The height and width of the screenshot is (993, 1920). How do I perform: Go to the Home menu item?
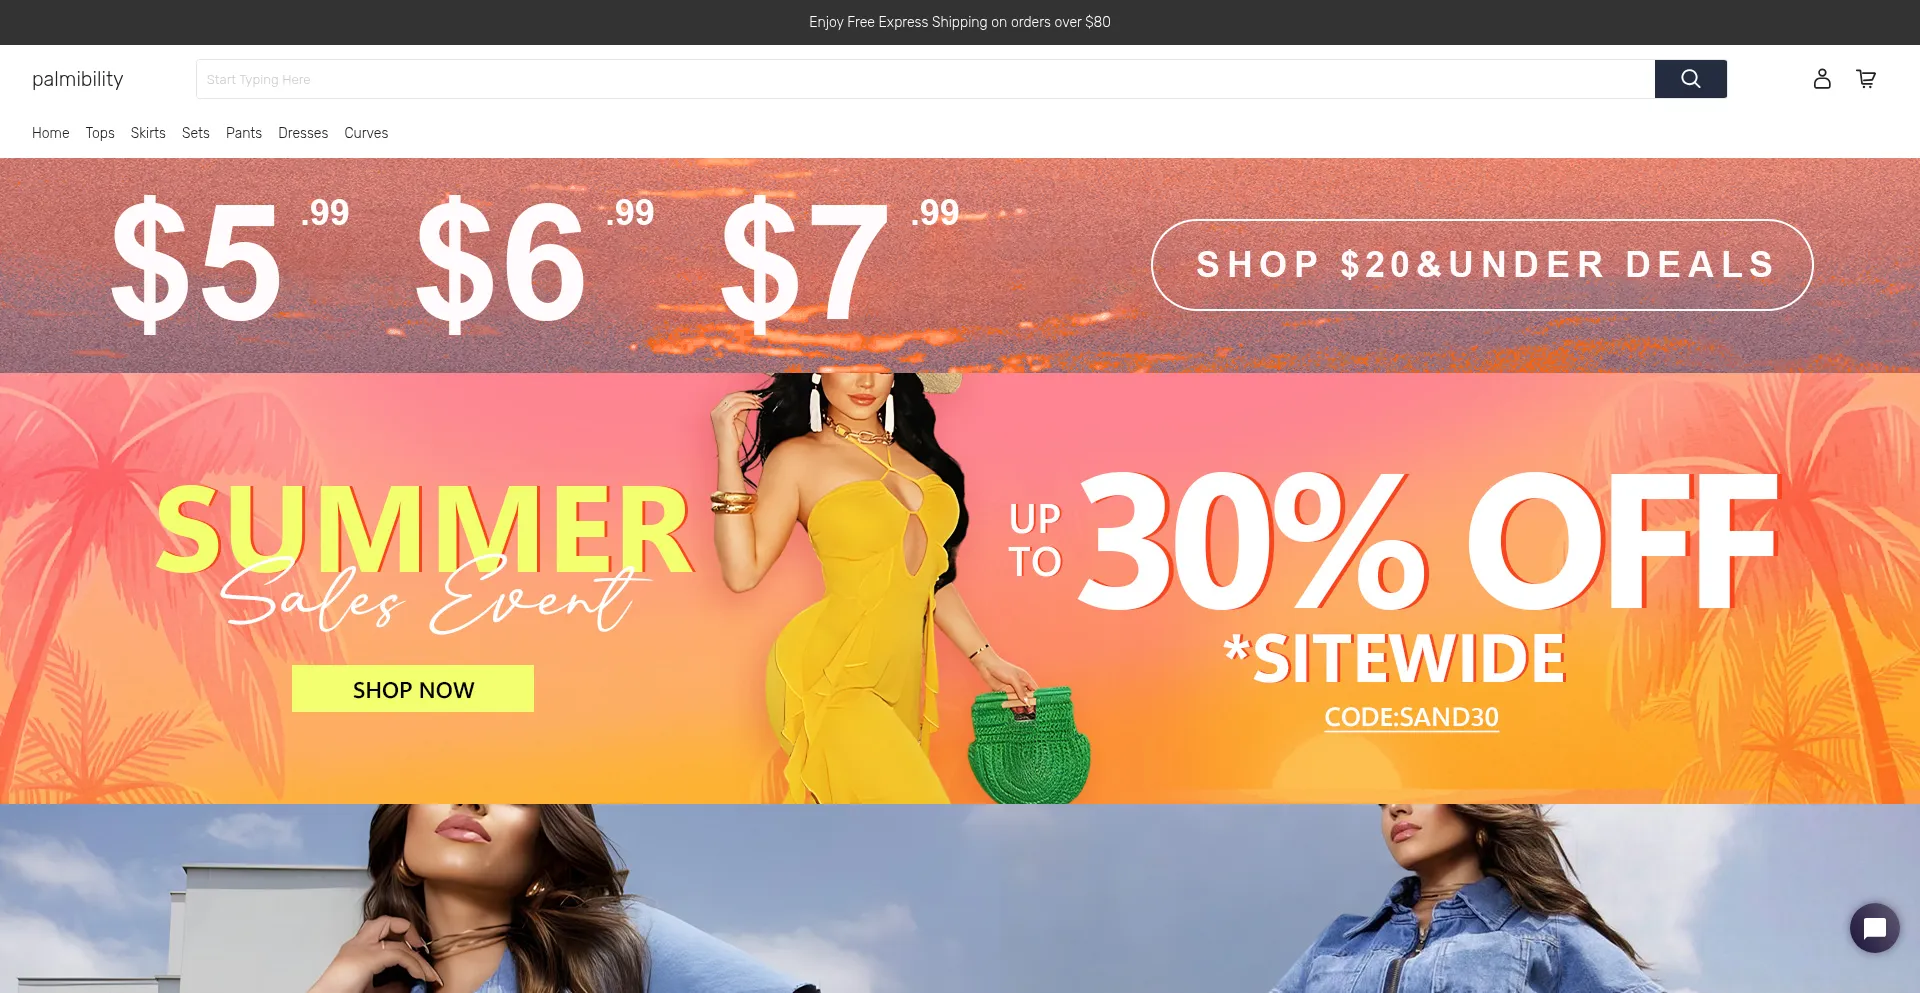(50, 133)
